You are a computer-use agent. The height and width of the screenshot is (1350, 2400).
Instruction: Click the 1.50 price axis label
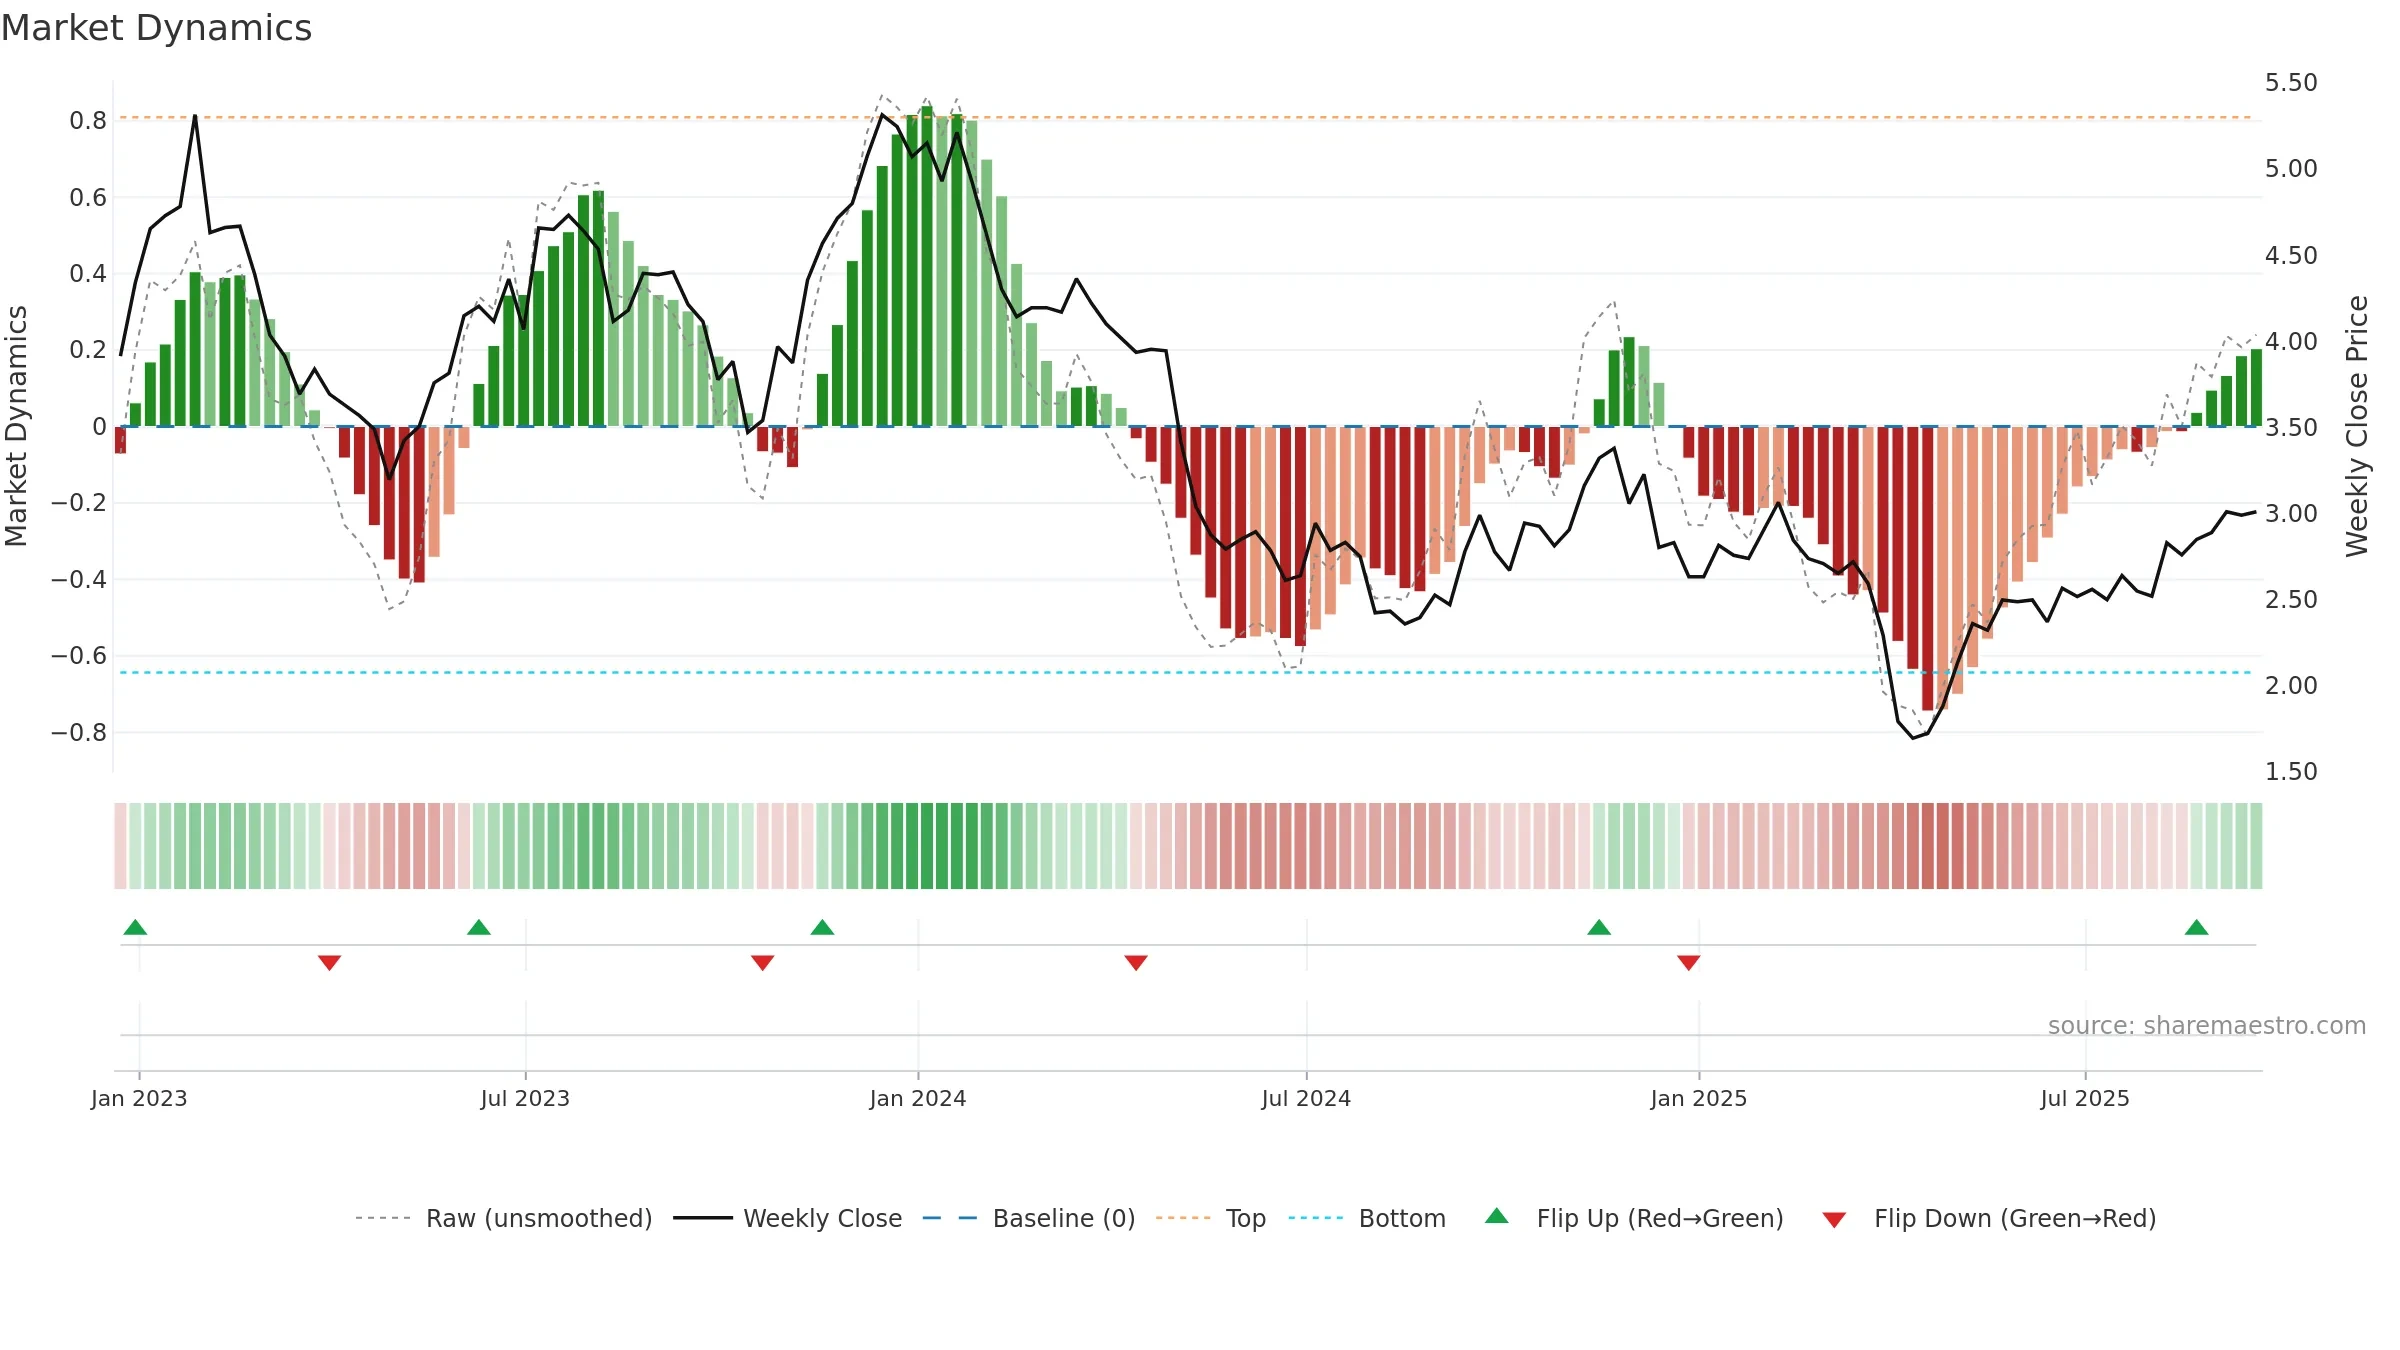pos(2291,771)
